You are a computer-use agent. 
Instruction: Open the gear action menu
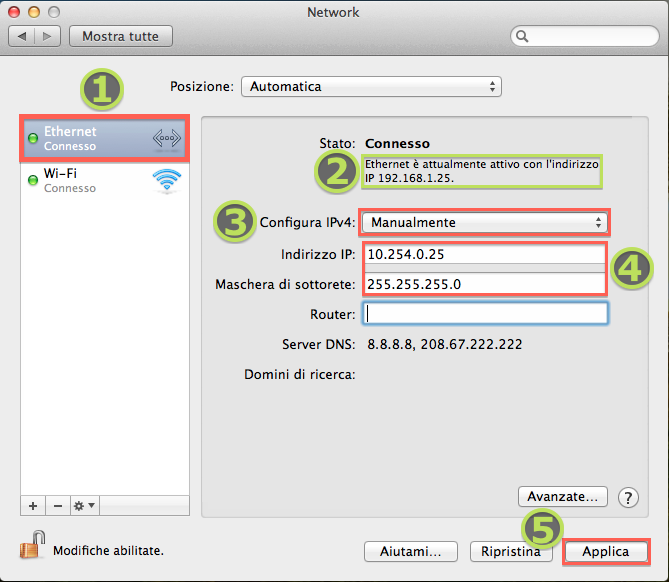pyautogui.click(x=85, y=505)
